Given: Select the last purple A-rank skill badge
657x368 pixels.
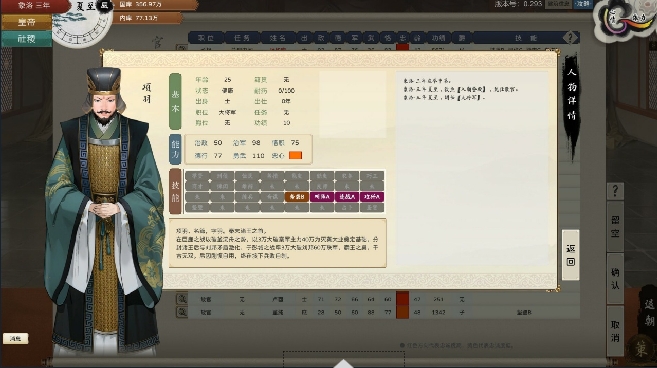Looking at the screenshot, I should pyautogui.click(x=372, y=197).
